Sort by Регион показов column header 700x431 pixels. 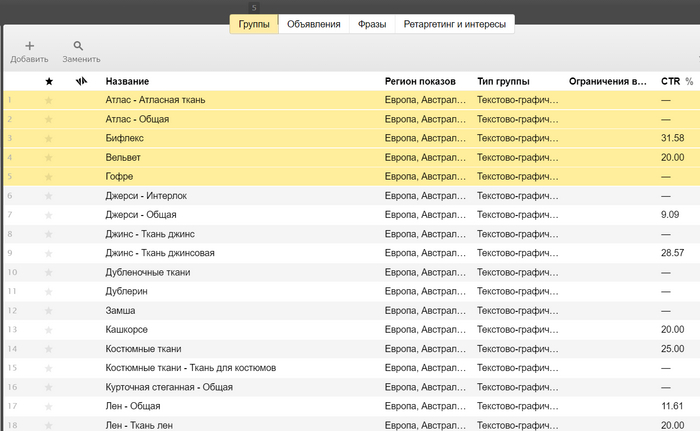pos(420,80)
